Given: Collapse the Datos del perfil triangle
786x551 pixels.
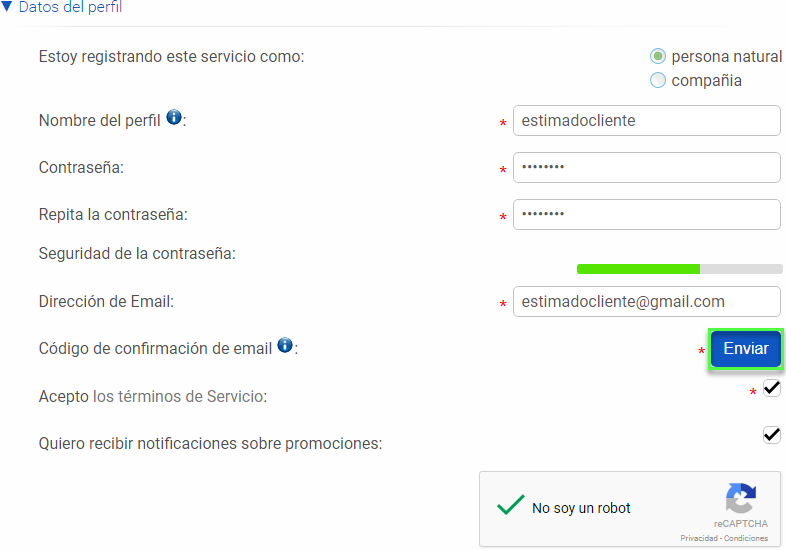Looking at the screenshot, I should (x=7, y=7).
